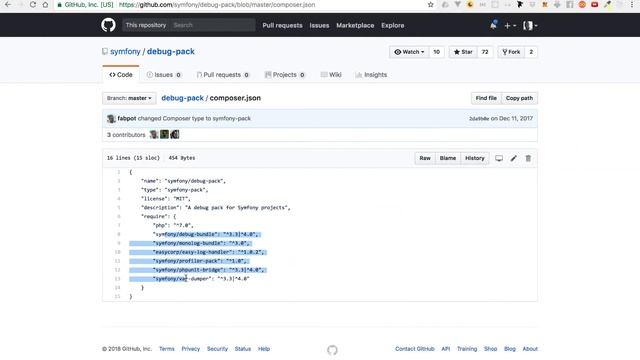
Task: Switch to the Wiki tab
Action: tap(331, 75)
